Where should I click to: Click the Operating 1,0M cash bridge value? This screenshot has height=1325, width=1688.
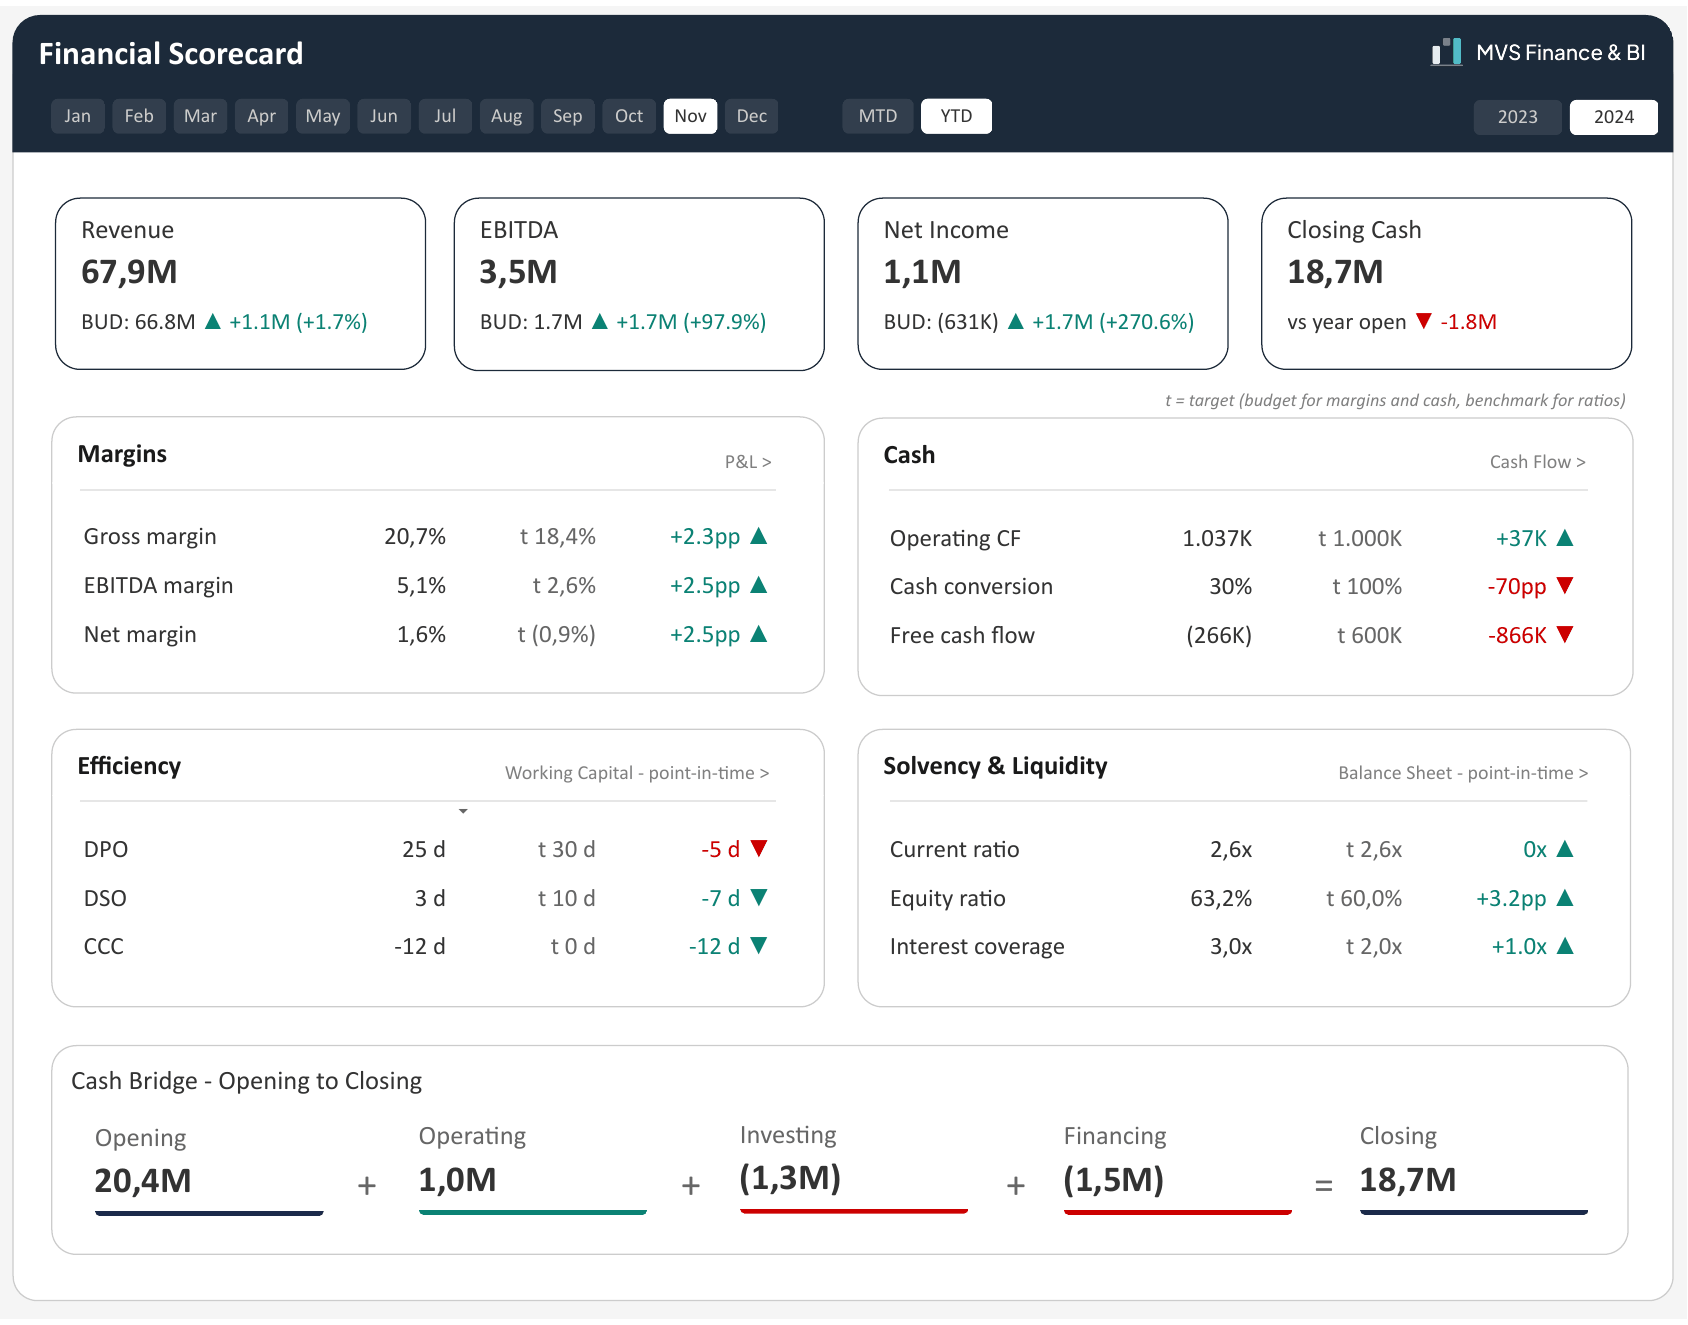[x=458, y=1180]
